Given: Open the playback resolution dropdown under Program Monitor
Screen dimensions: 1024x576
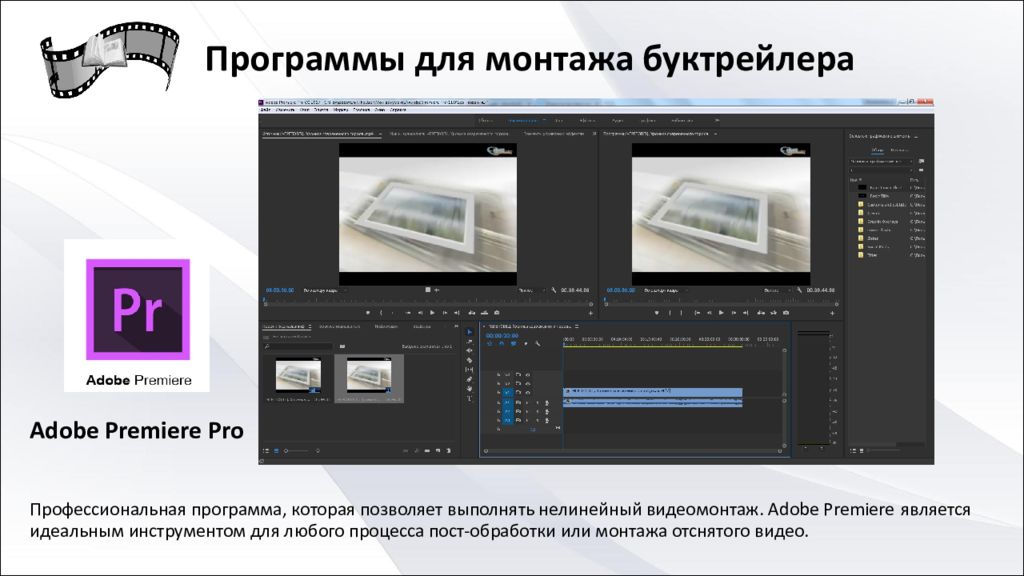Looking at the screenshot, I should click(x=776, y=290).
